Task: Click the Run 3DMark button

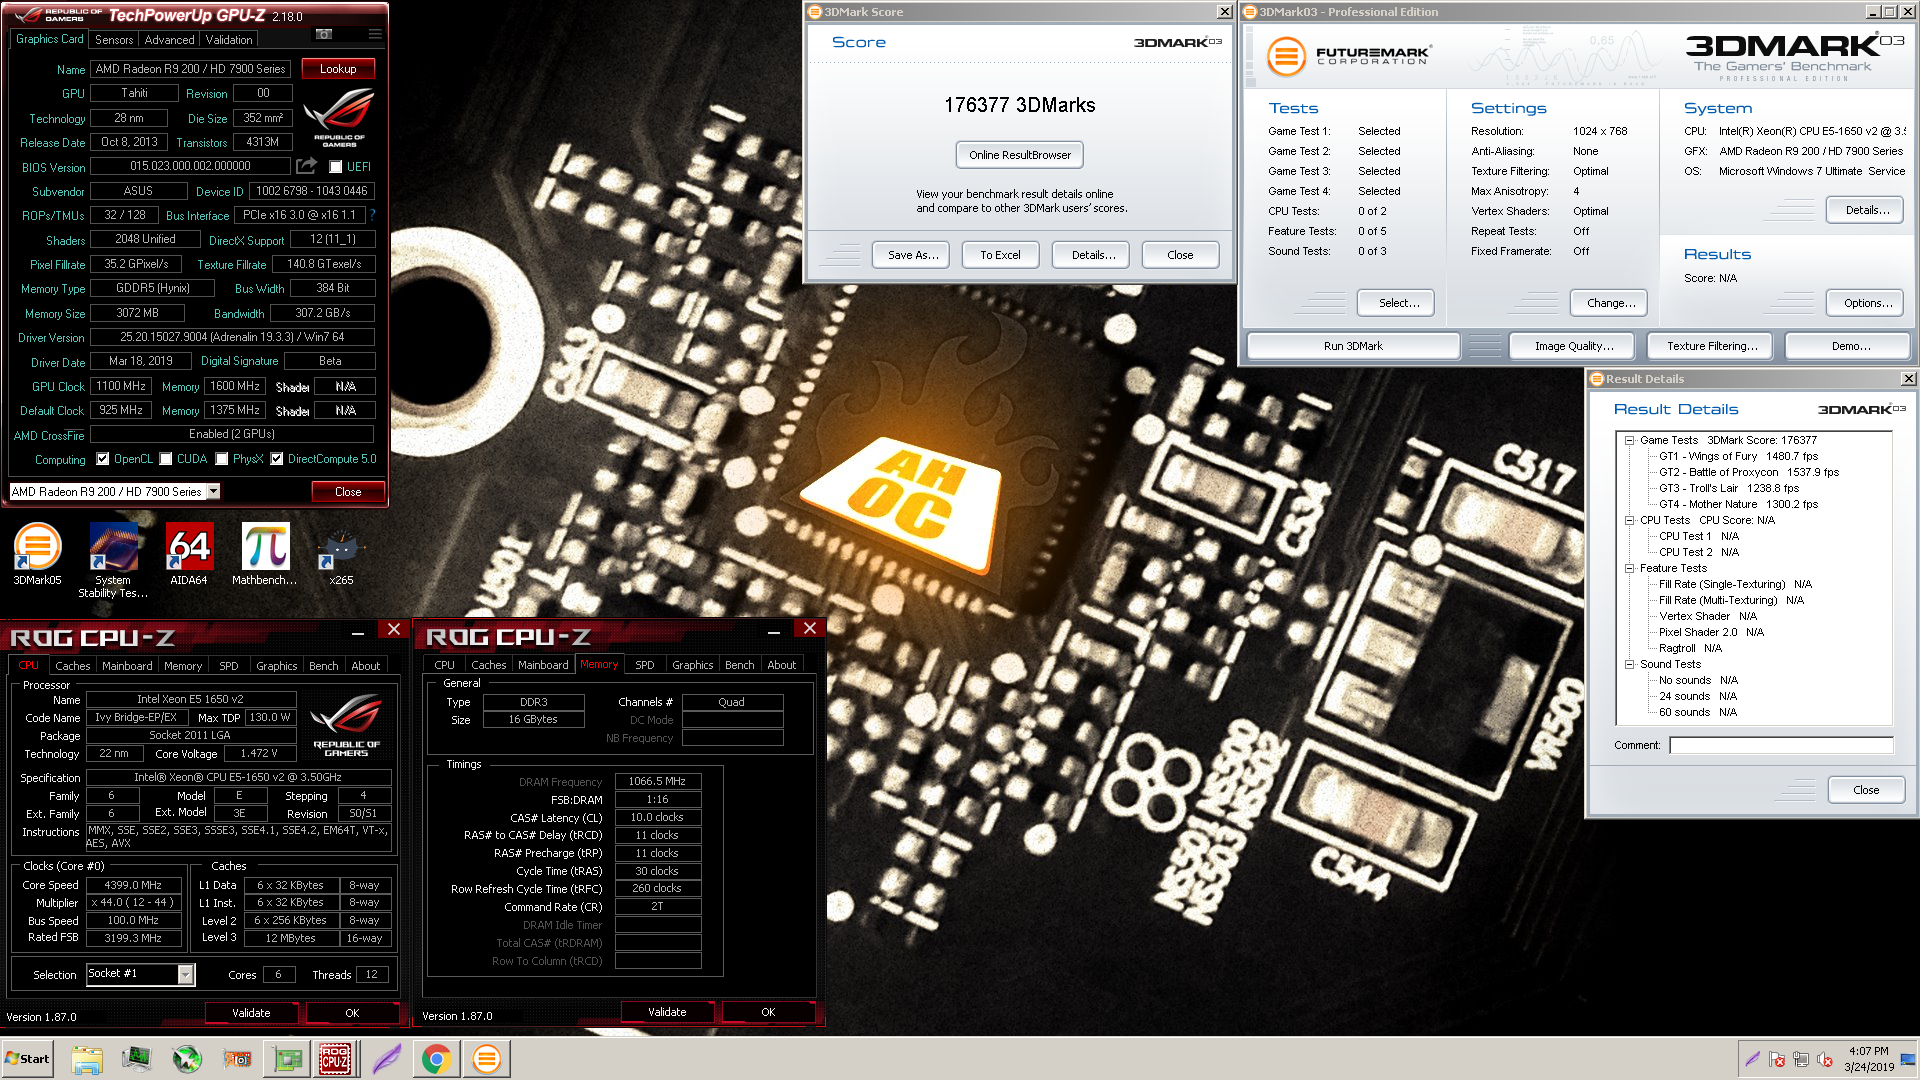Action: coord(1353,346)
